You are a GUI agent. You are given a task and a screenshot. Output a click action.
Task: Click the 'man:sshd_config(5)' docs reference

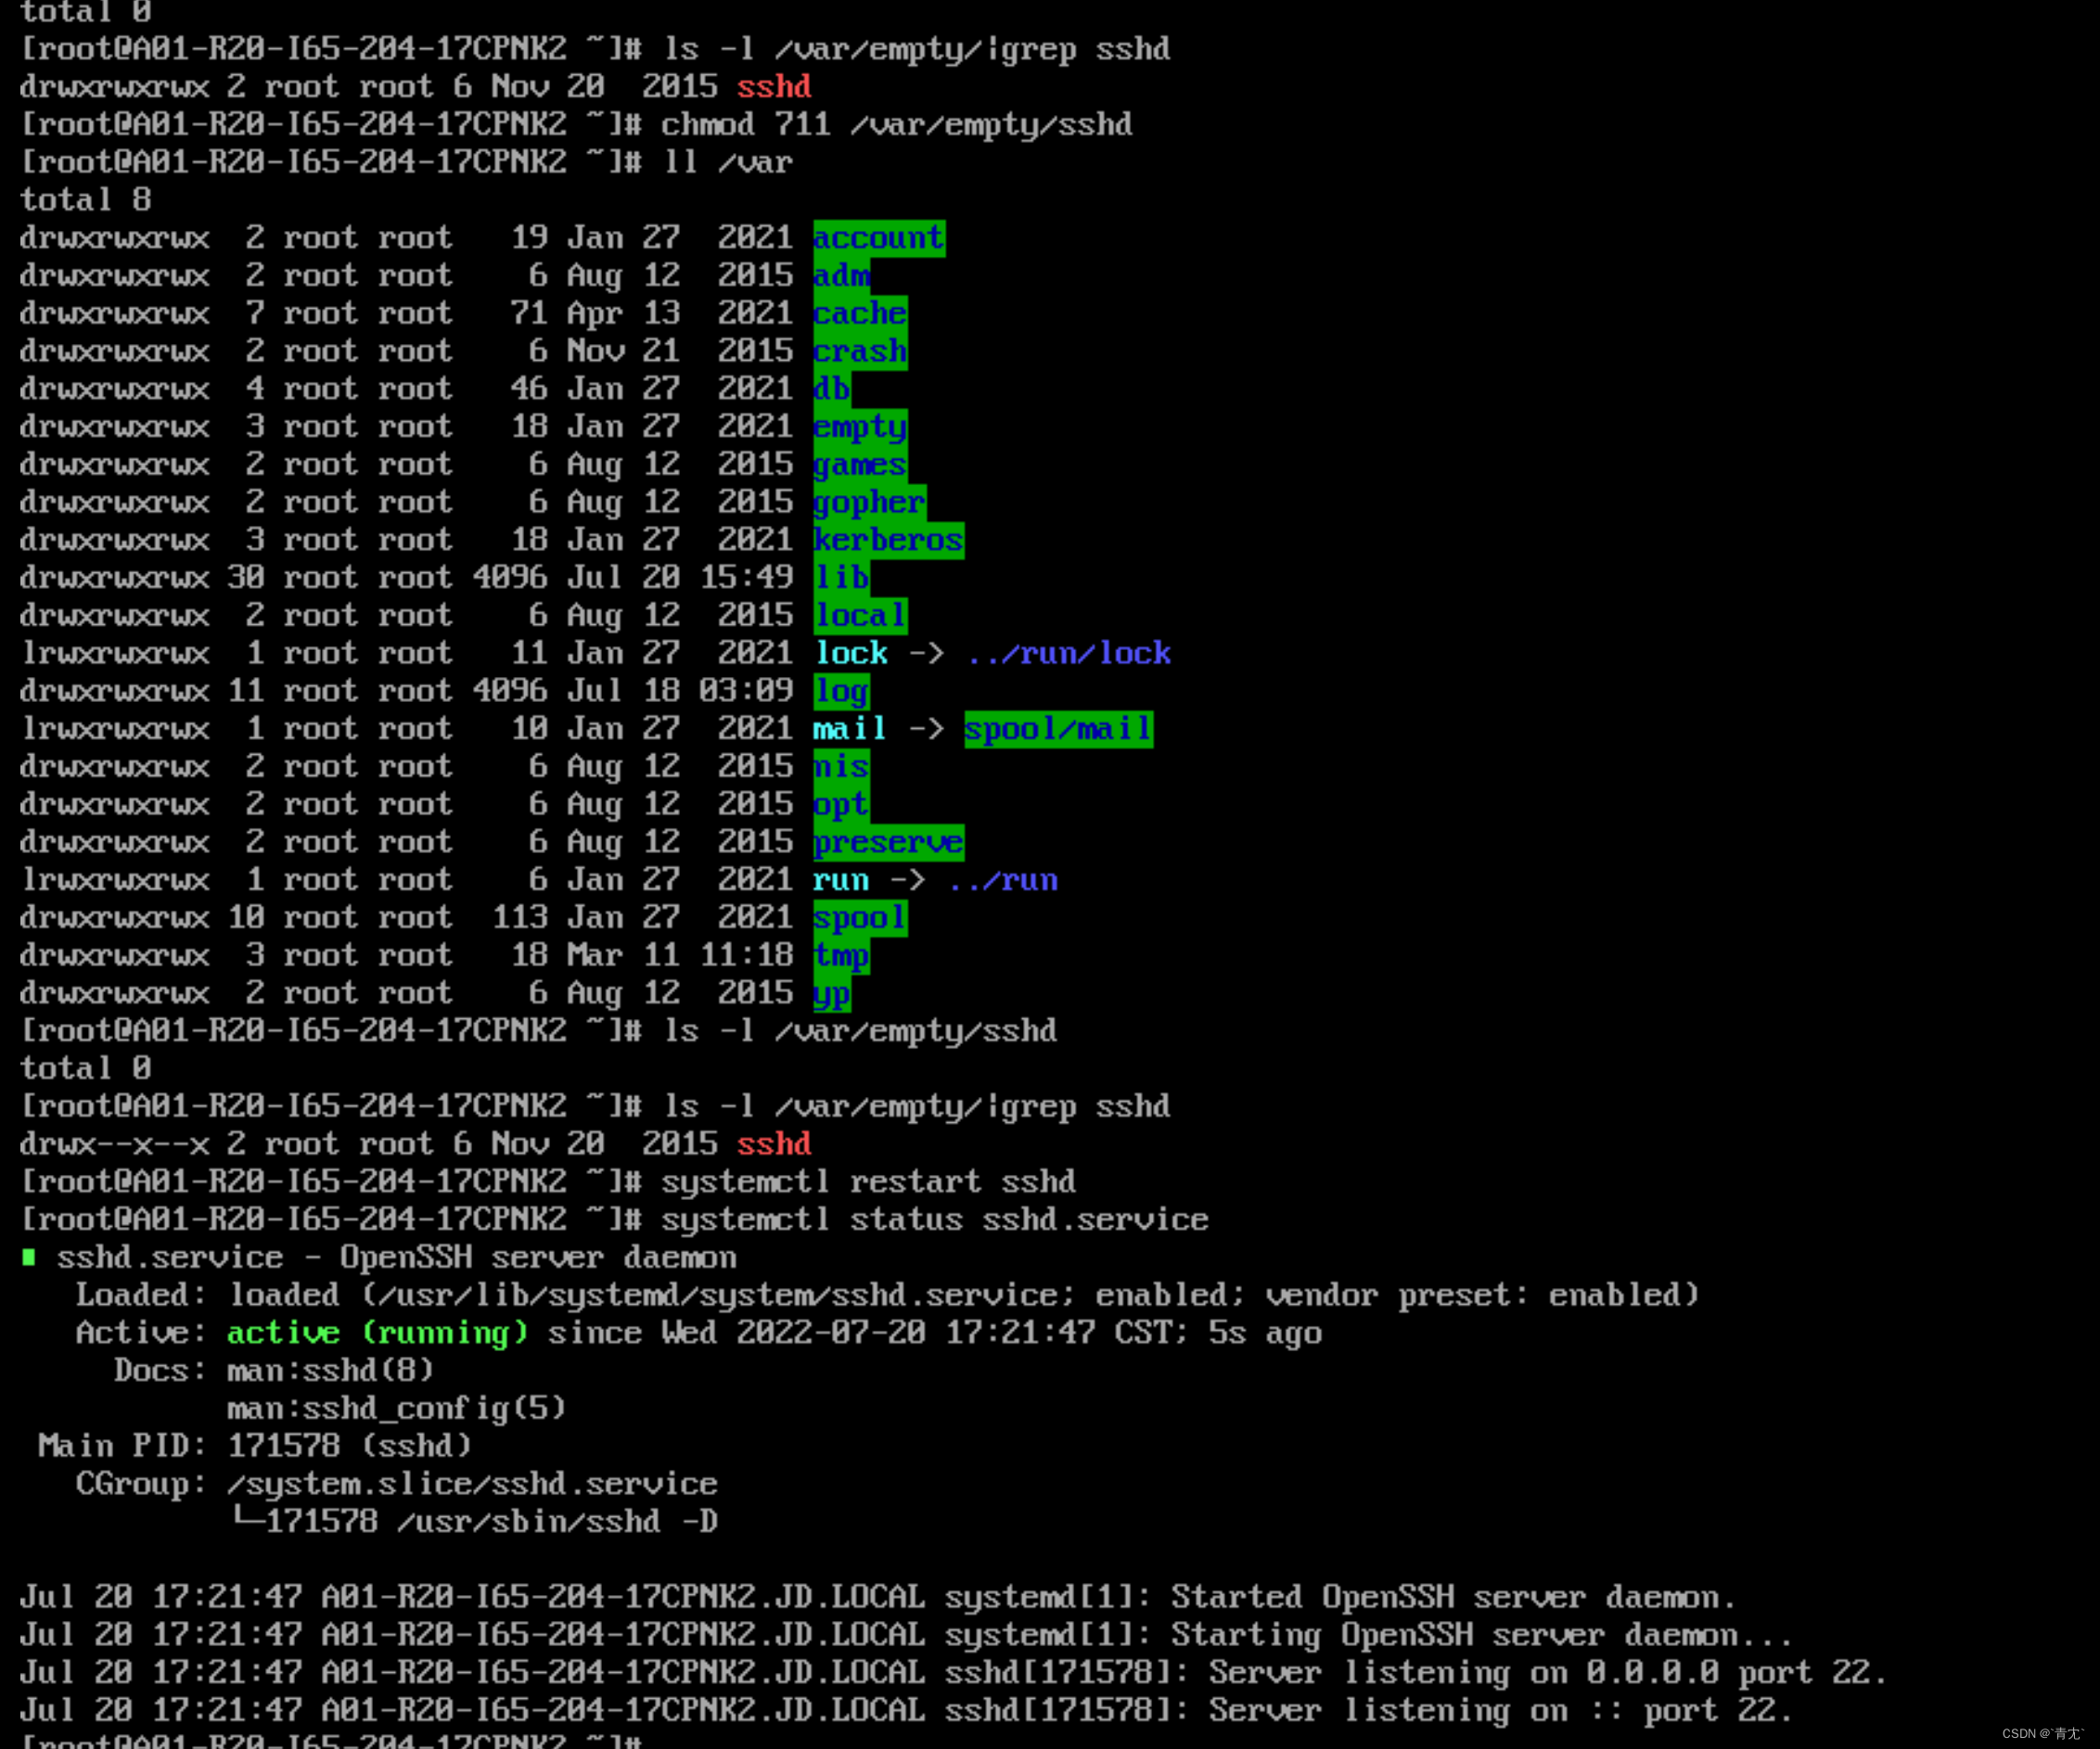click(396, 1408)
